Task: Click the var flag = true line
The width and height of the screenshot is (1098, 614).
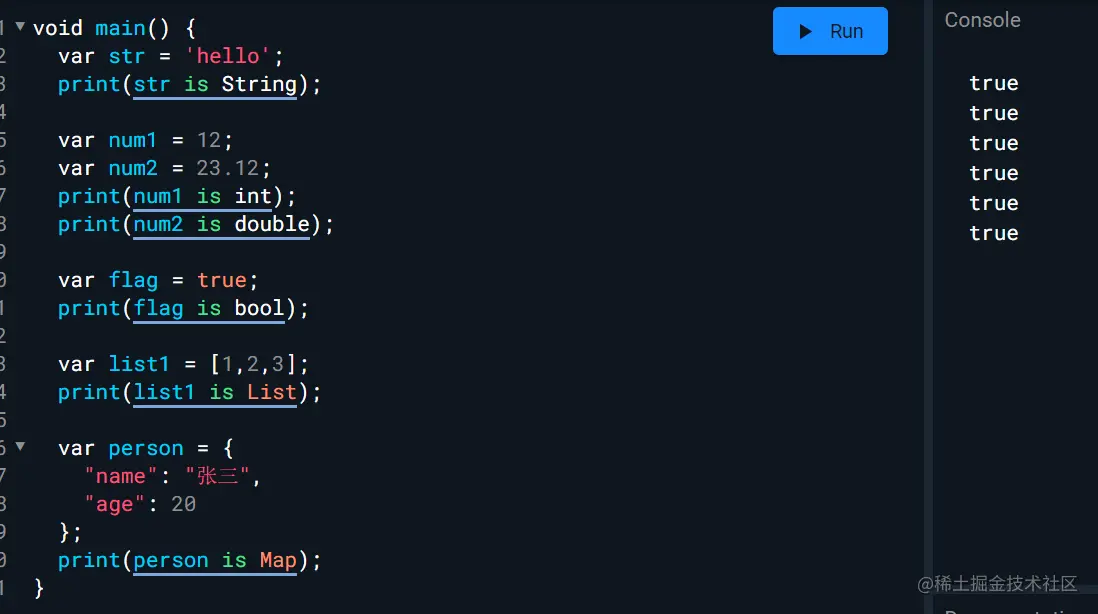Action: click(x=158, y=280)
